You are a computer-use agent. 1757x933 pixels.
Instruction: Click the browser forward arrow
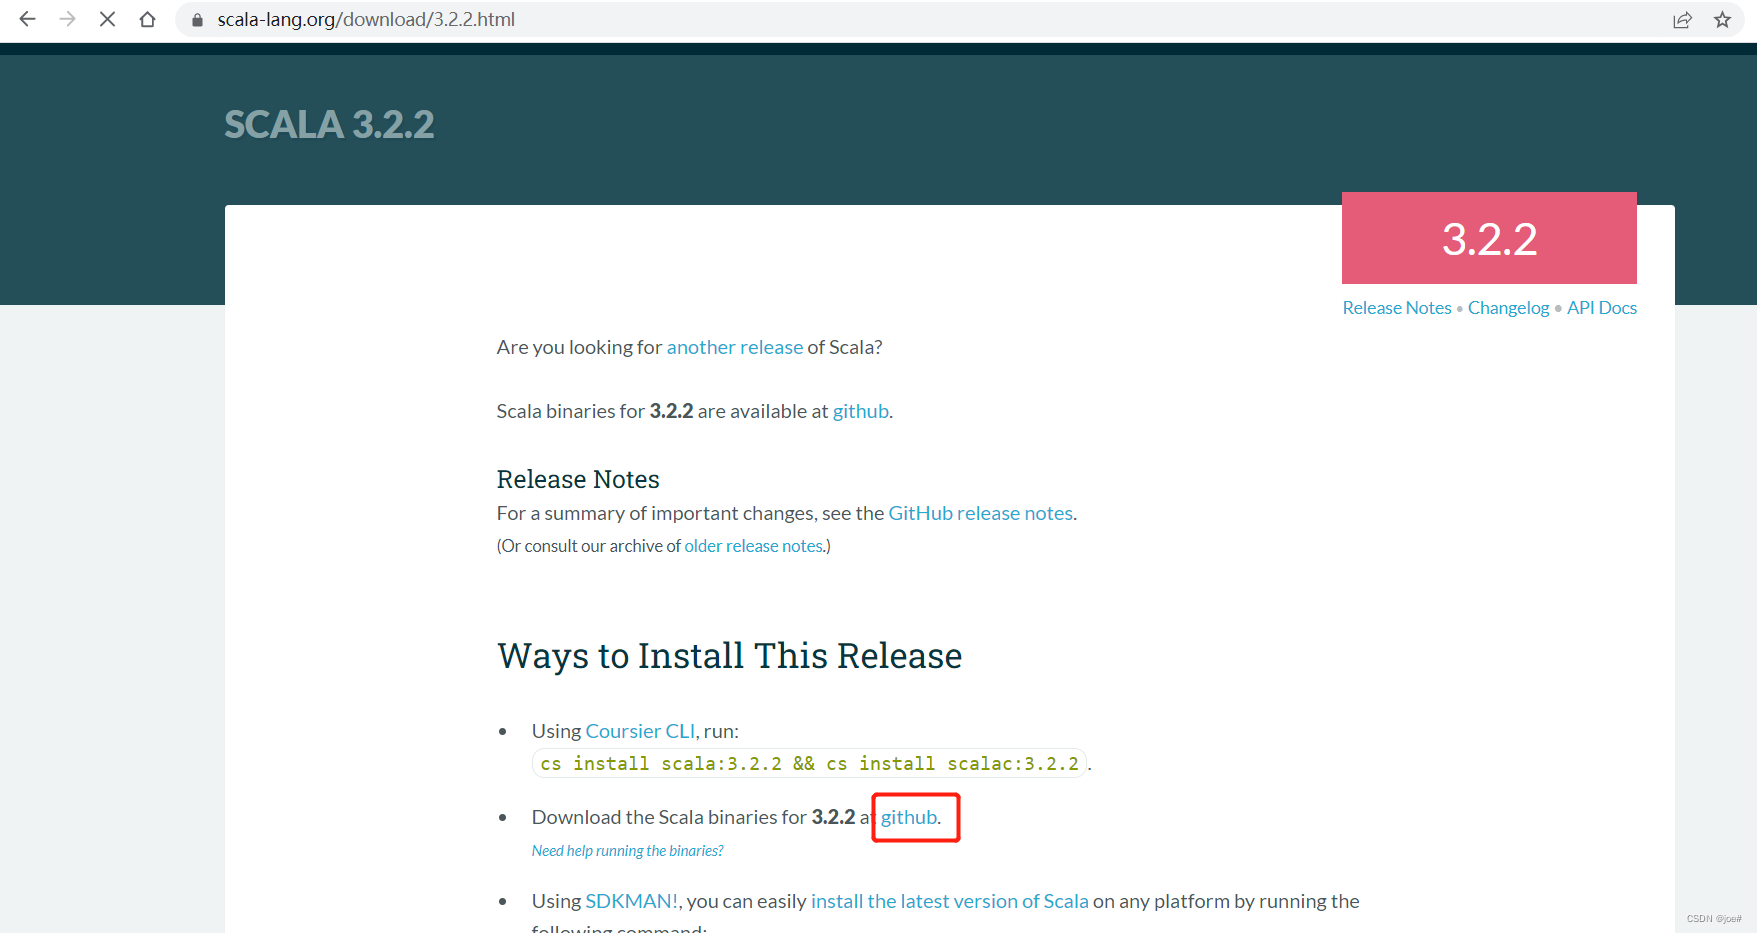(x=67, y=19)
